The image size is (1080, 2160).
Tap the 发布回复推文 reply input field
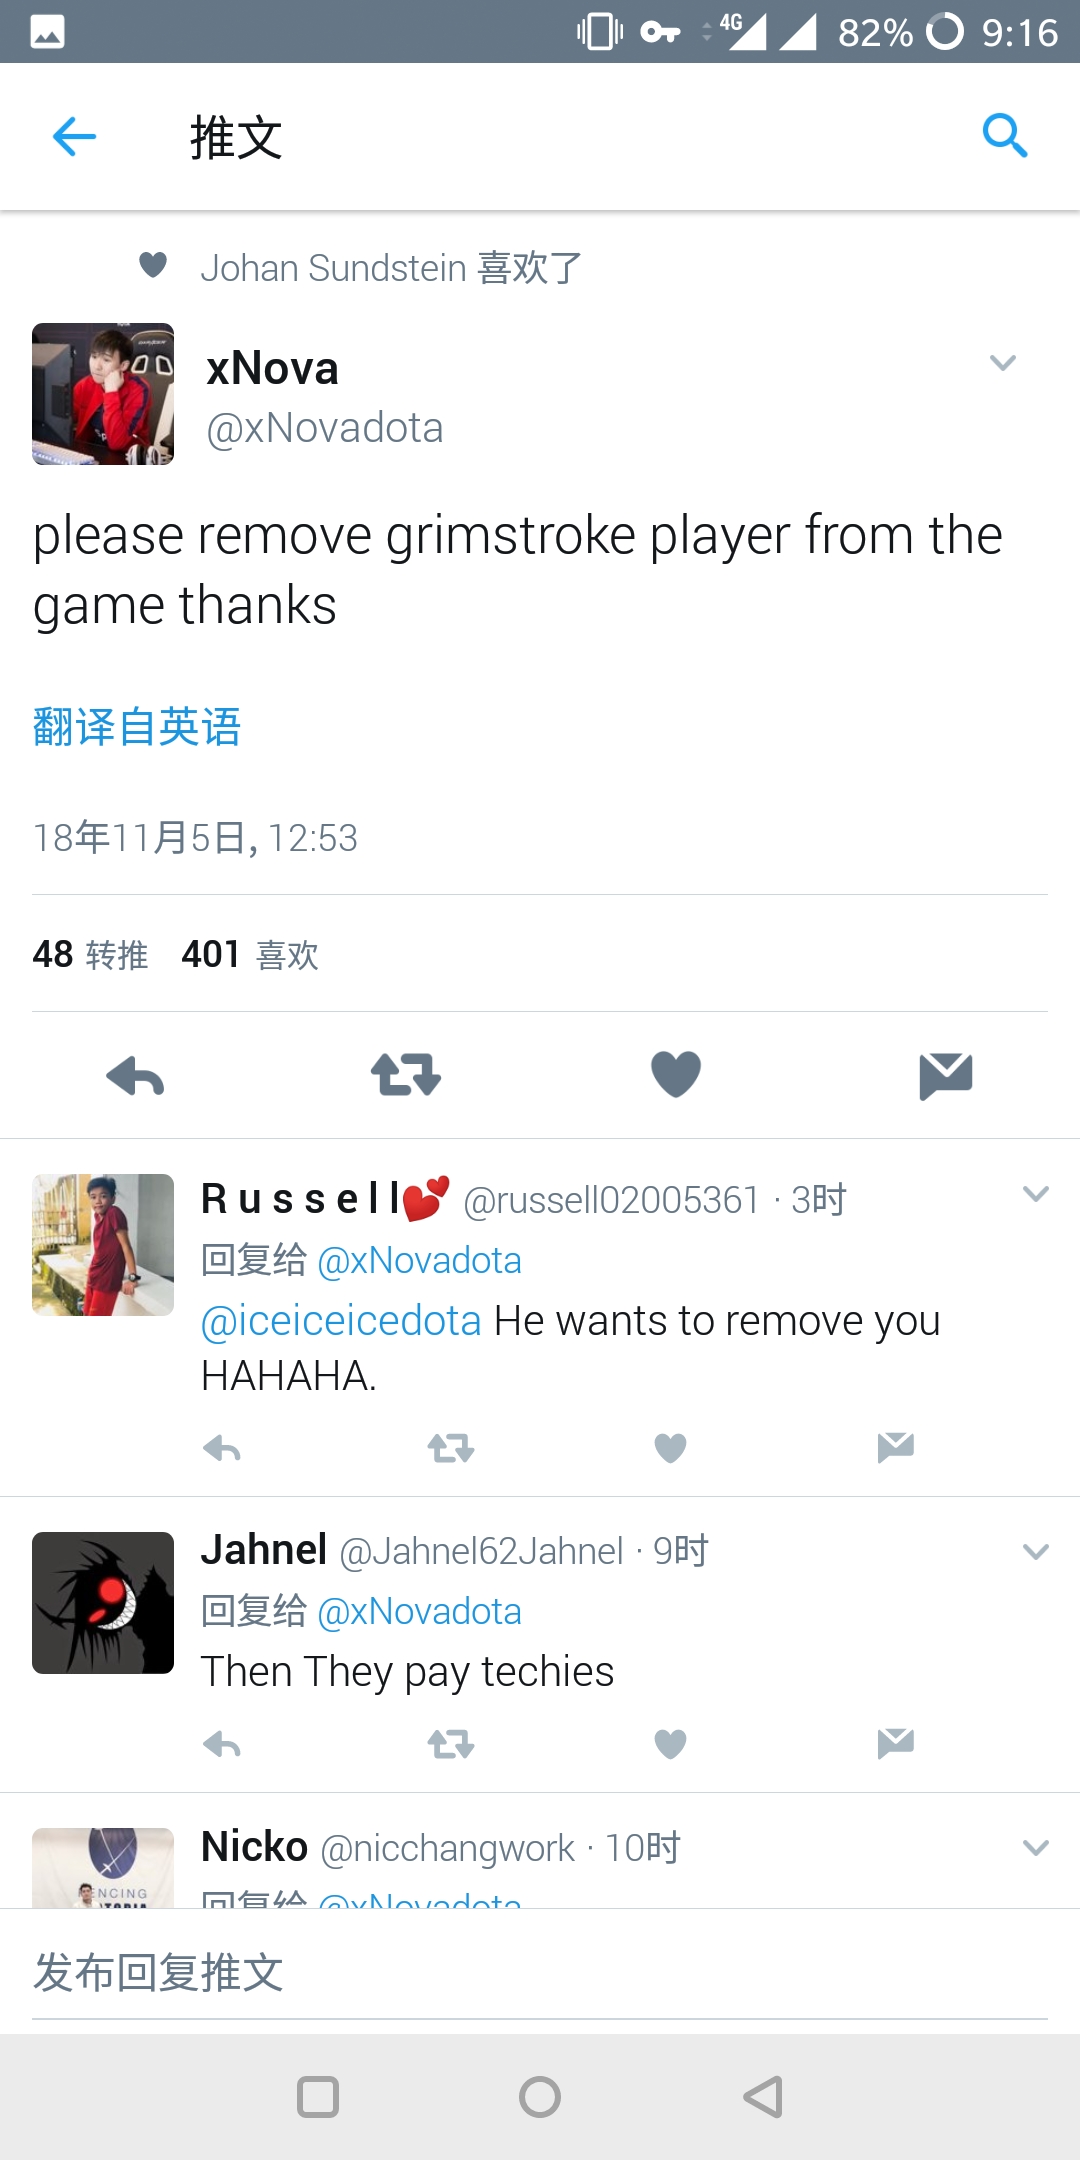click(x=540, y=1973)
